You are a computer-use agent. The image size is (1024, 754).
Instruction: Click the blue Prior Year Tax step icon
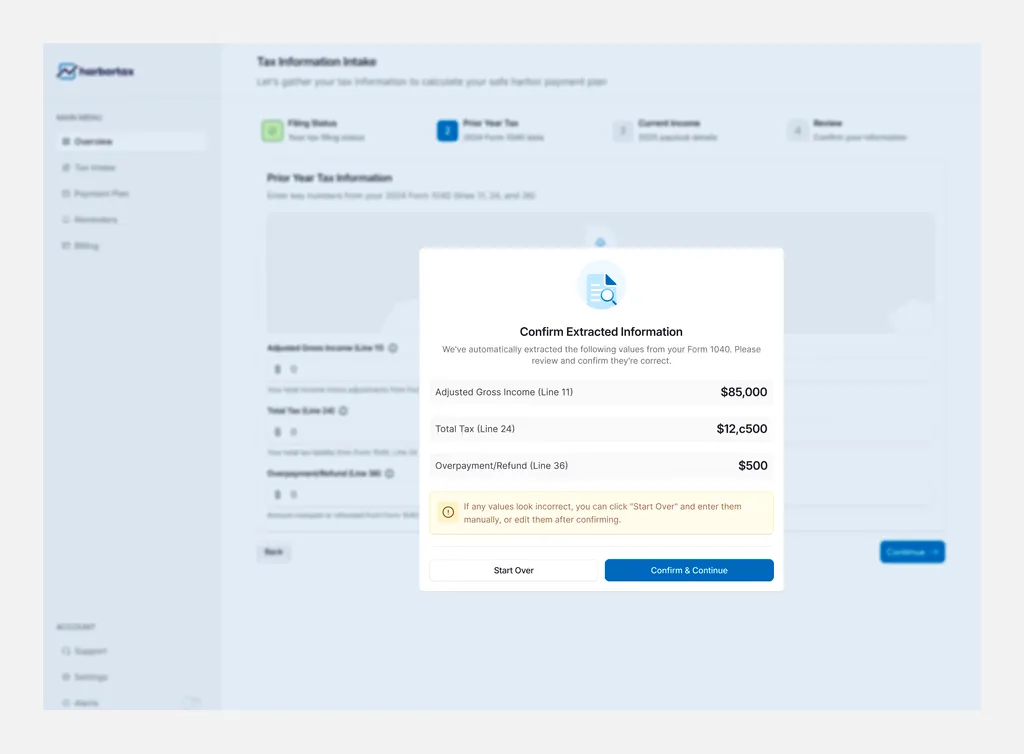tap(447, 131)
